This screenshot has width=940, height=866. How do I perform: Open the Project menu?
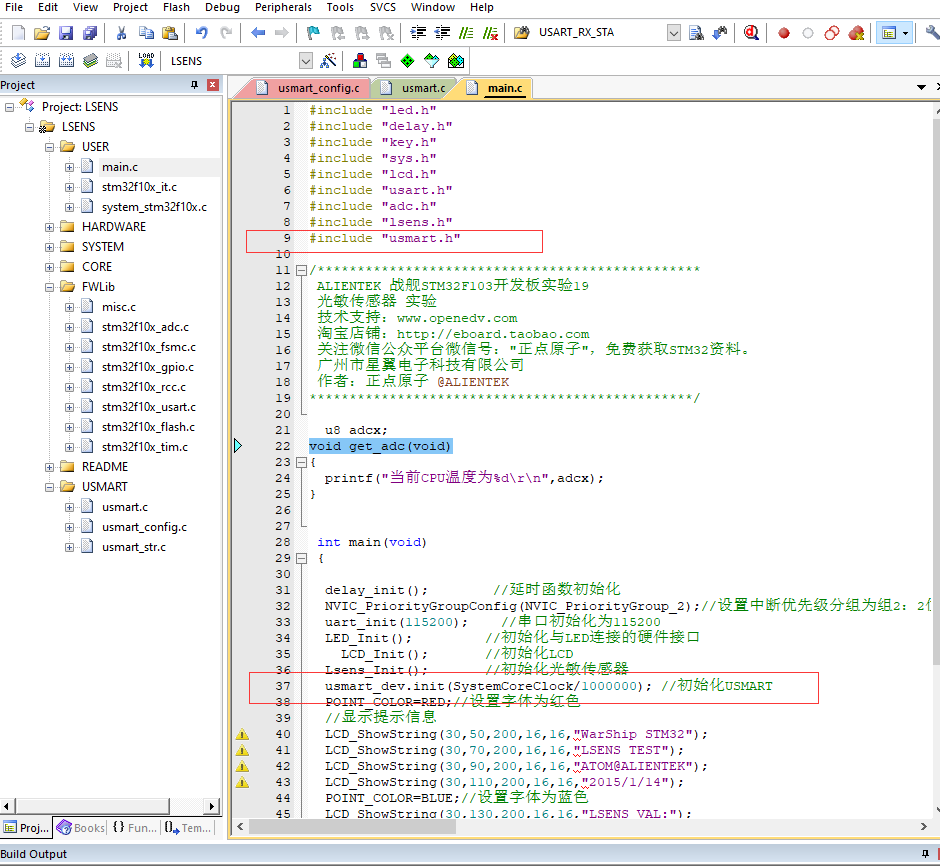click(130, 7)
